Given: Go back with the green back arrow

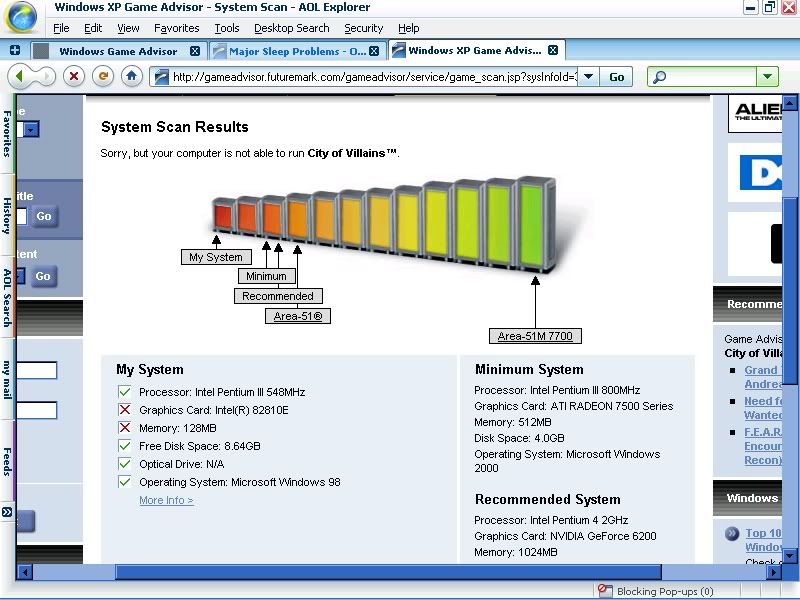Looking at the screenshot, I should point(19,77).
